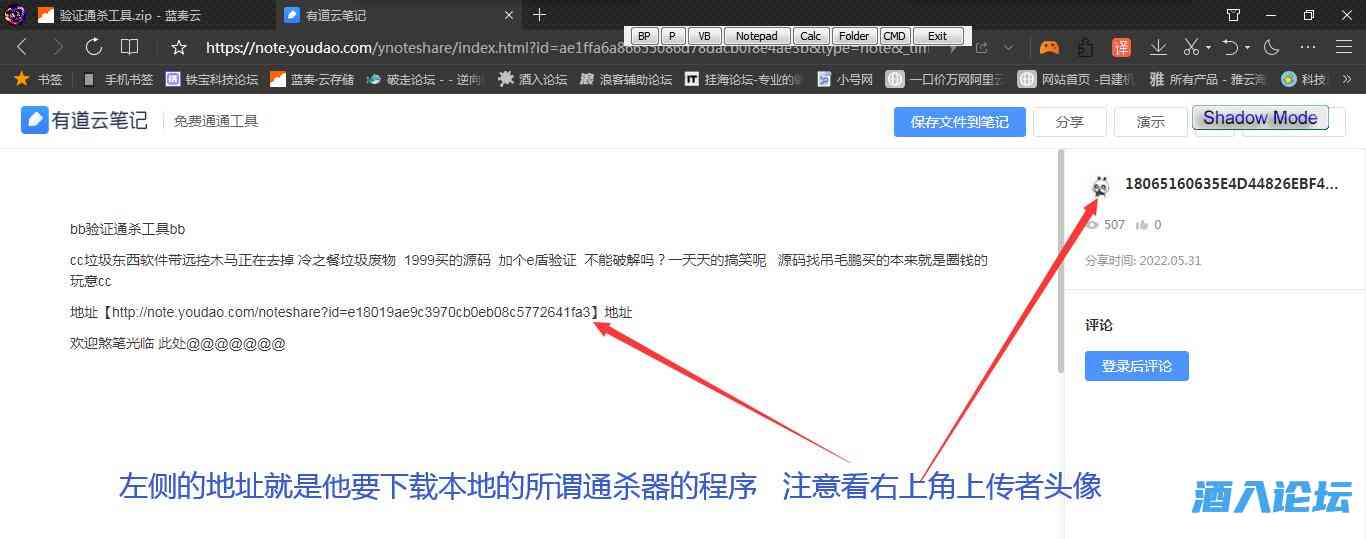Click the BP button in floating toolbar
Image resolution: width=1366 pixels, height=539 pixels.
click(x=643, y=36)
